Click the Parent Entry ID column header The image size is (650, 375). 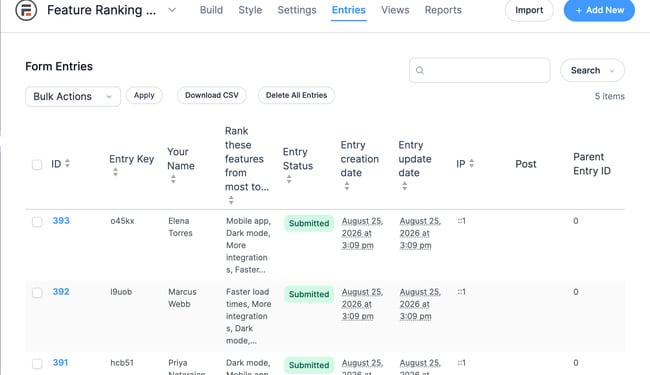point(592,164)
